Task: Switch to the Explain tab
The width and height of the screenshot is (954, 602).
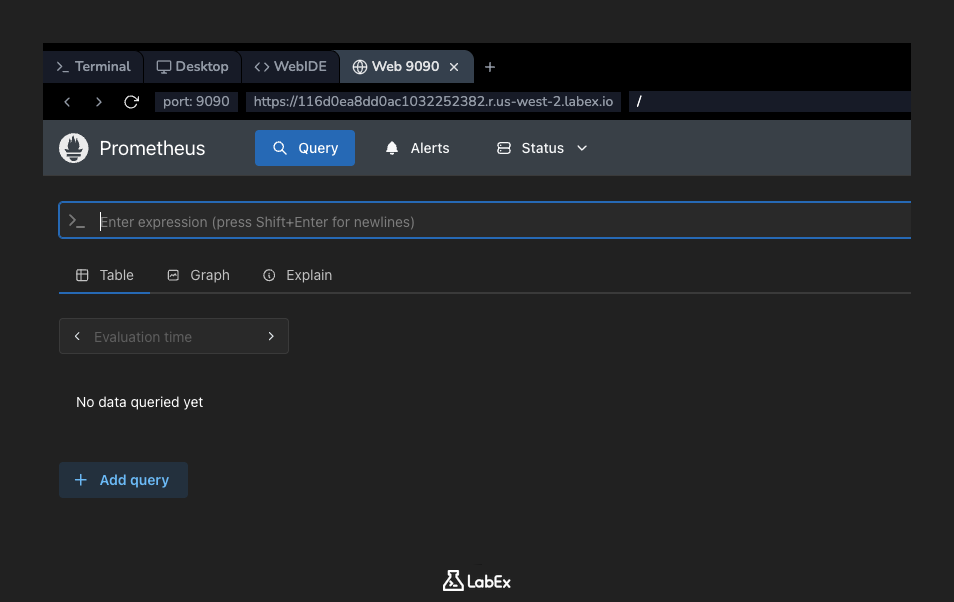Action: click(297, 274)
